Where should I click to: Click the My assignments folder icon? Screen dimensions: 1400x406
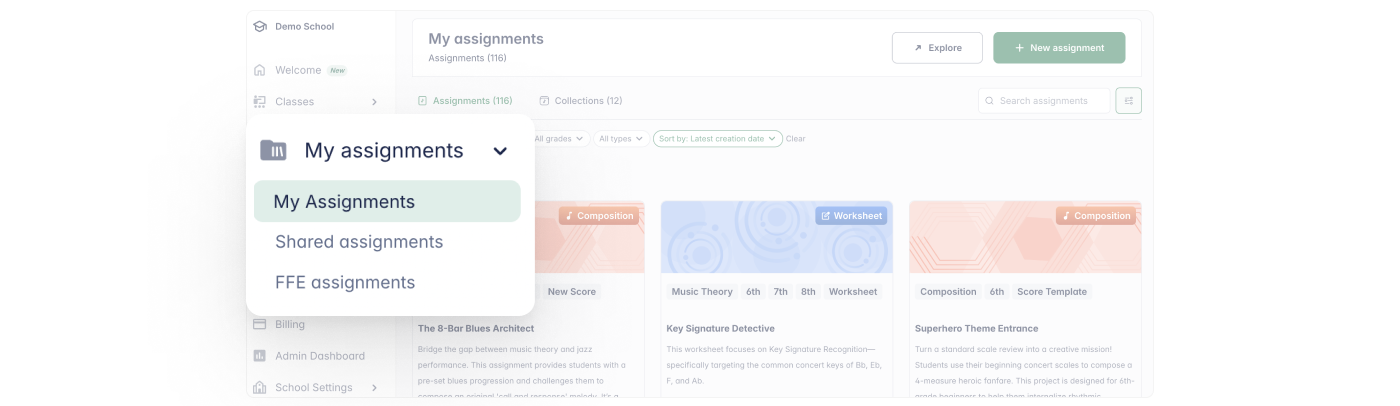click(x=273, y=150)
